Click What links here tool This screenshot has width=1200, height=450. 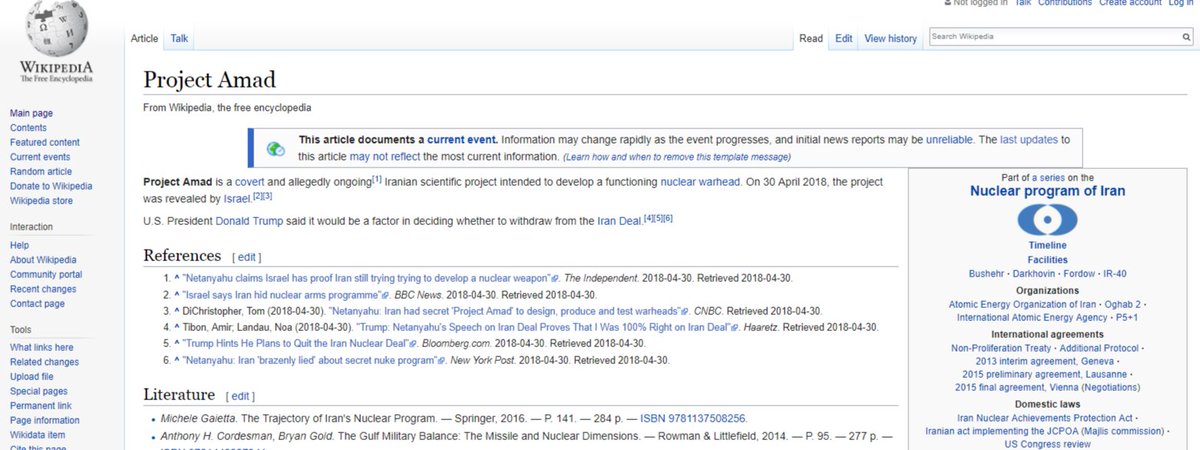click(41, 348)
